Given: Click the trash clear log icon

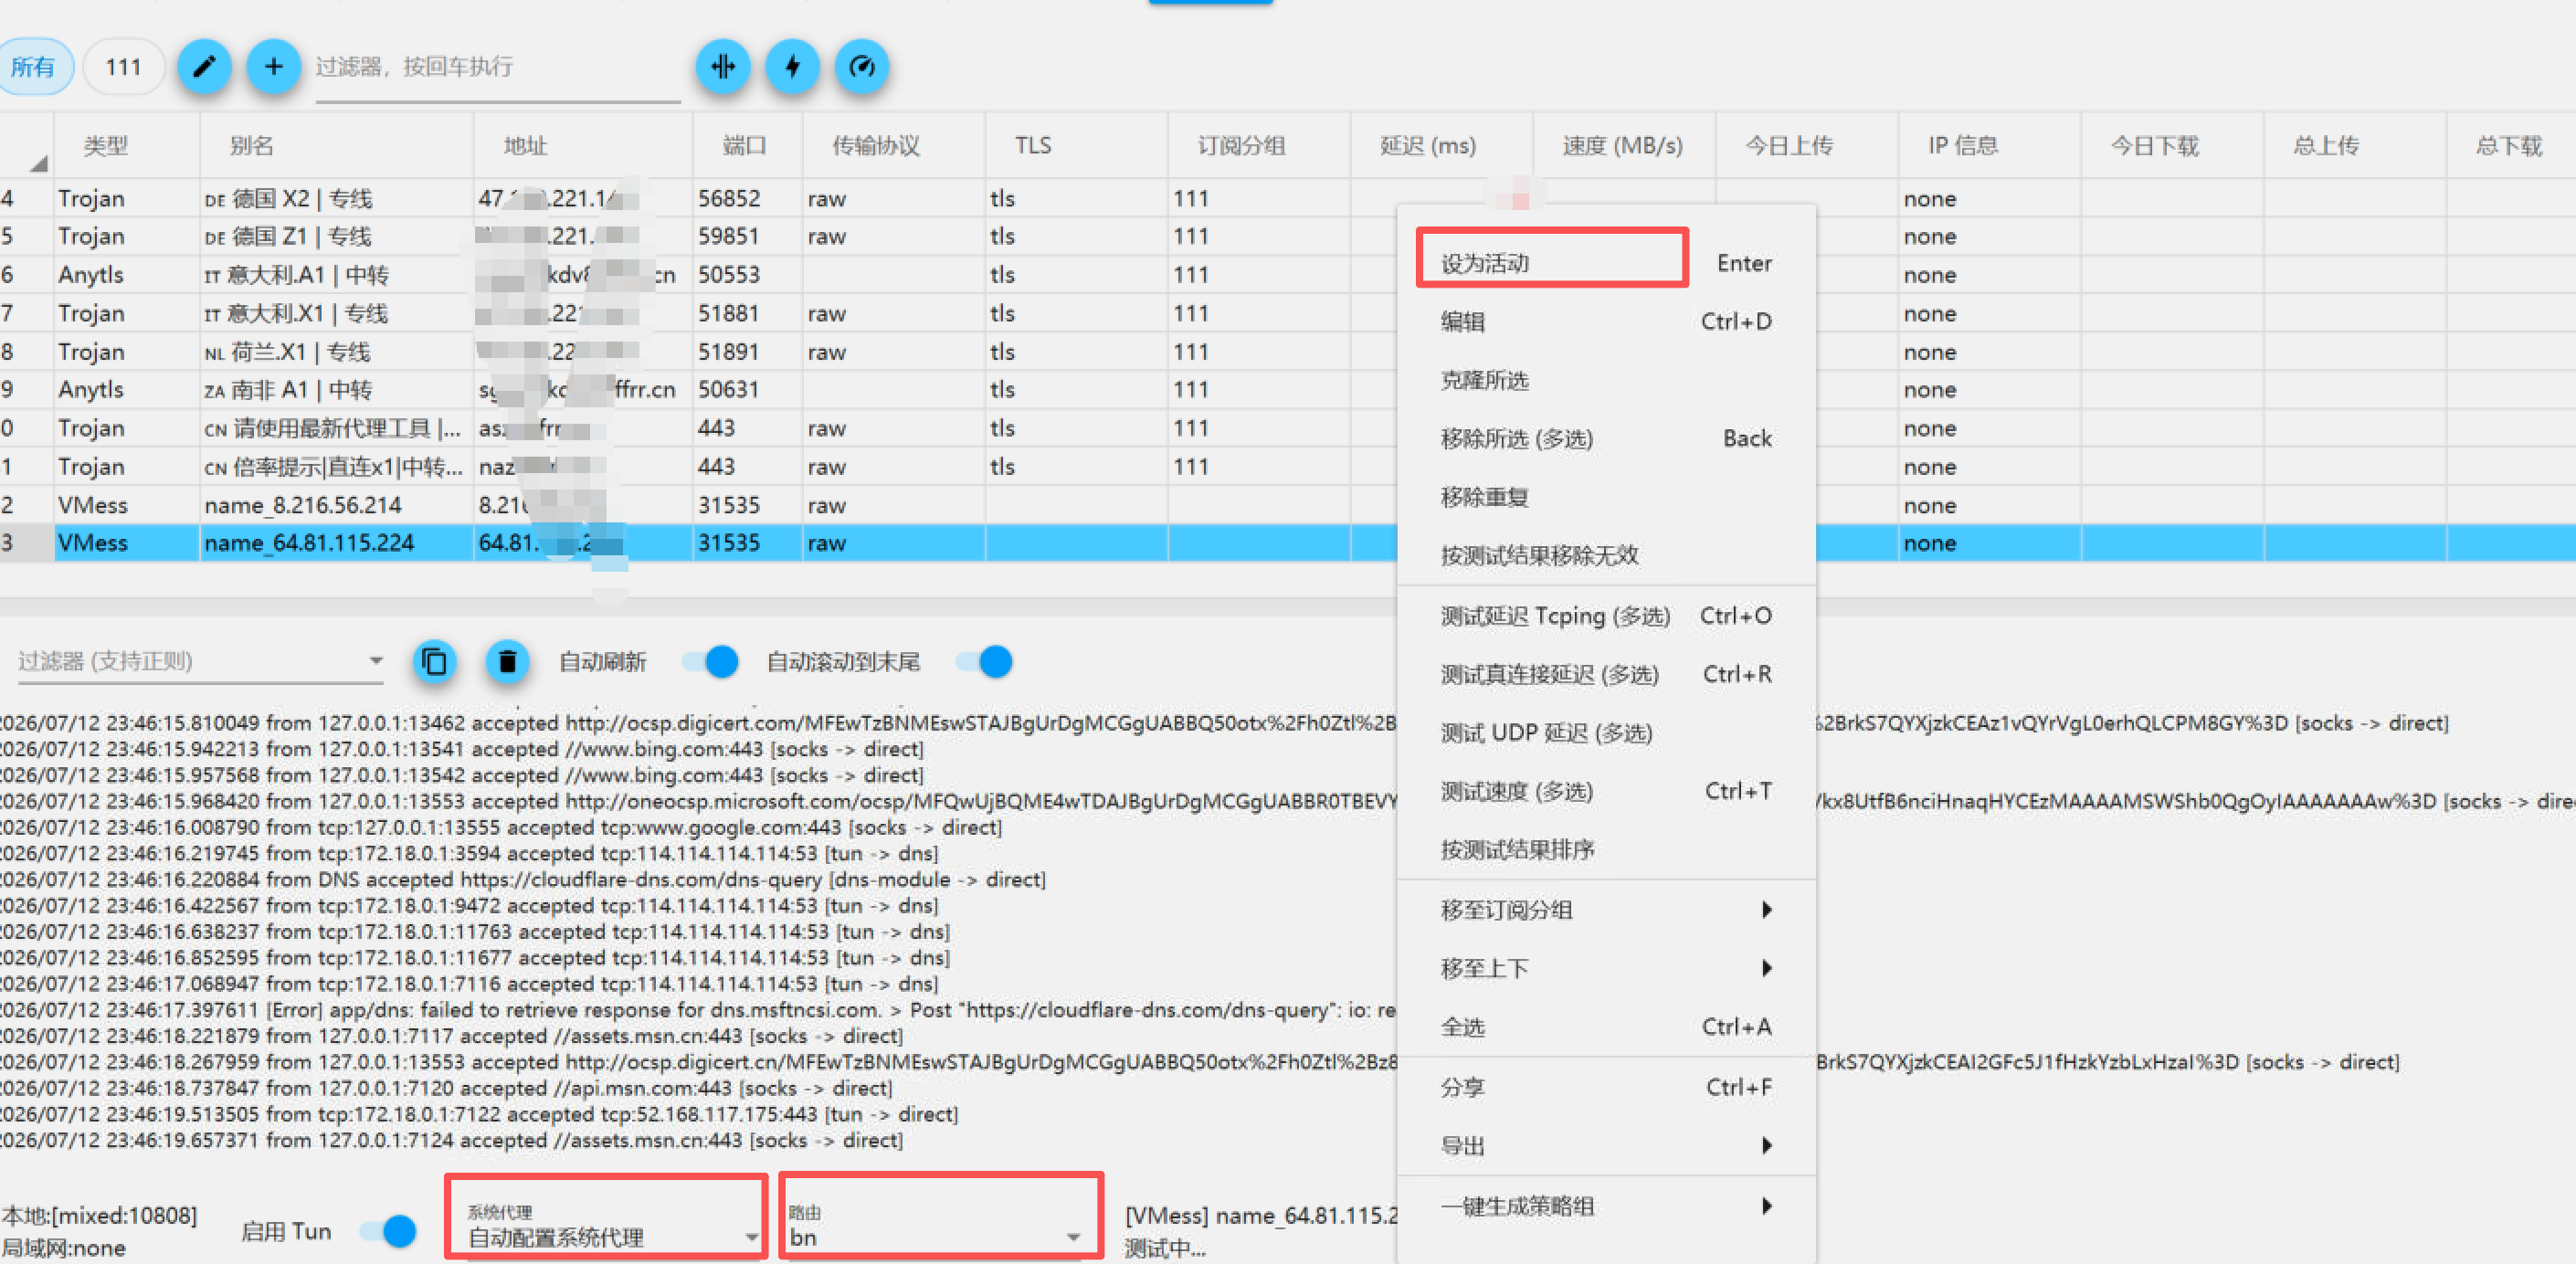Looking at the screenshot, I should (508, 661).
